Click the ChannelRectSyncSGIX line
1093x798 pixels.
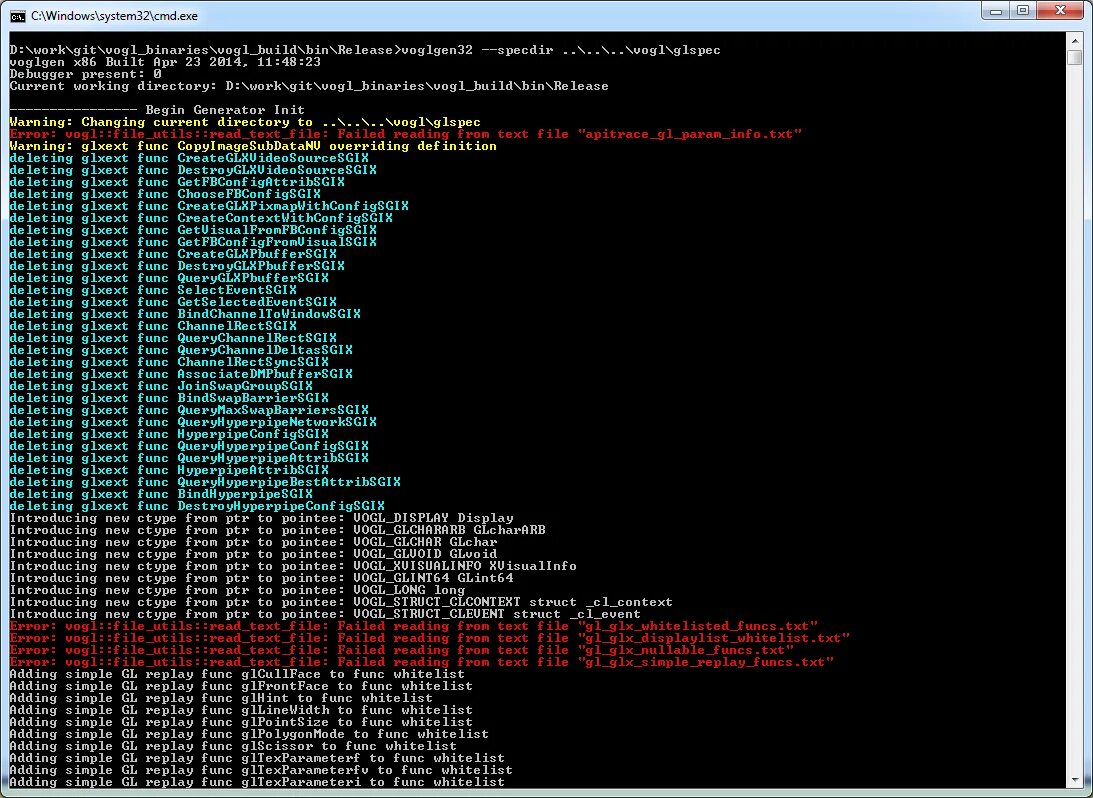[x=169, y=362]
